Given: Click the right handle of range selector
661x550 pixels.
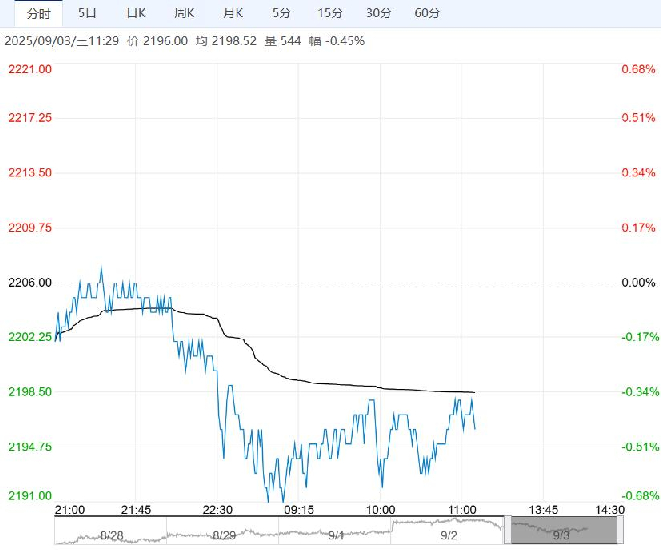Looking at the screenshot, I should 620,530.
